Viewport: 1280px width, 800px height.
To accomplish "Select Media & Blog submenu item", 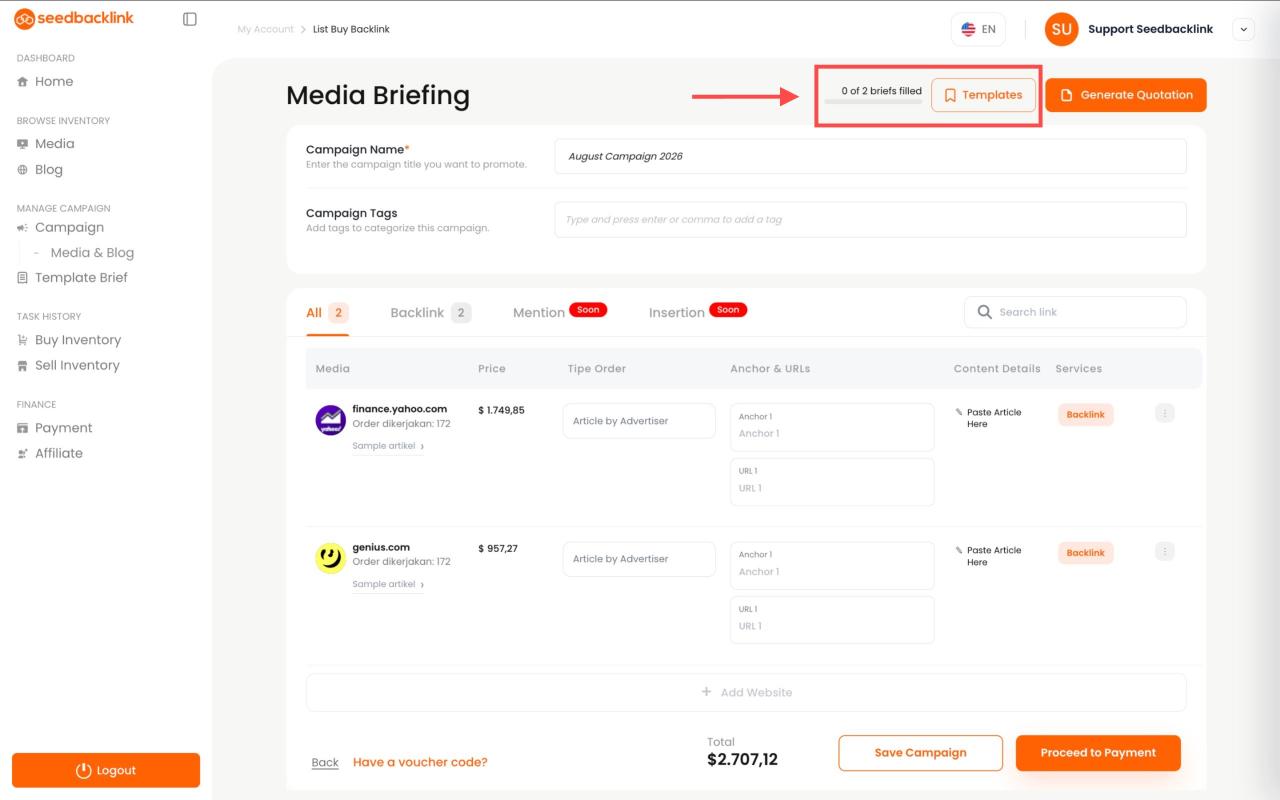I will point(92,253).
